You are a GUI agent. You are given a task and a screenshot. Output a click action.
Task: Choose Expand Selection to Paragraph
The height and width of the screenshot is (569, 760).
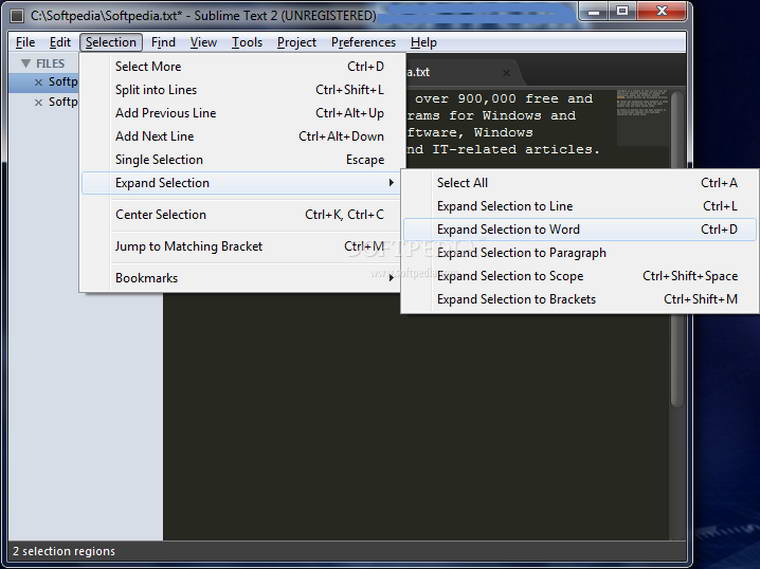pyautogui.click(x=579, y=253)
